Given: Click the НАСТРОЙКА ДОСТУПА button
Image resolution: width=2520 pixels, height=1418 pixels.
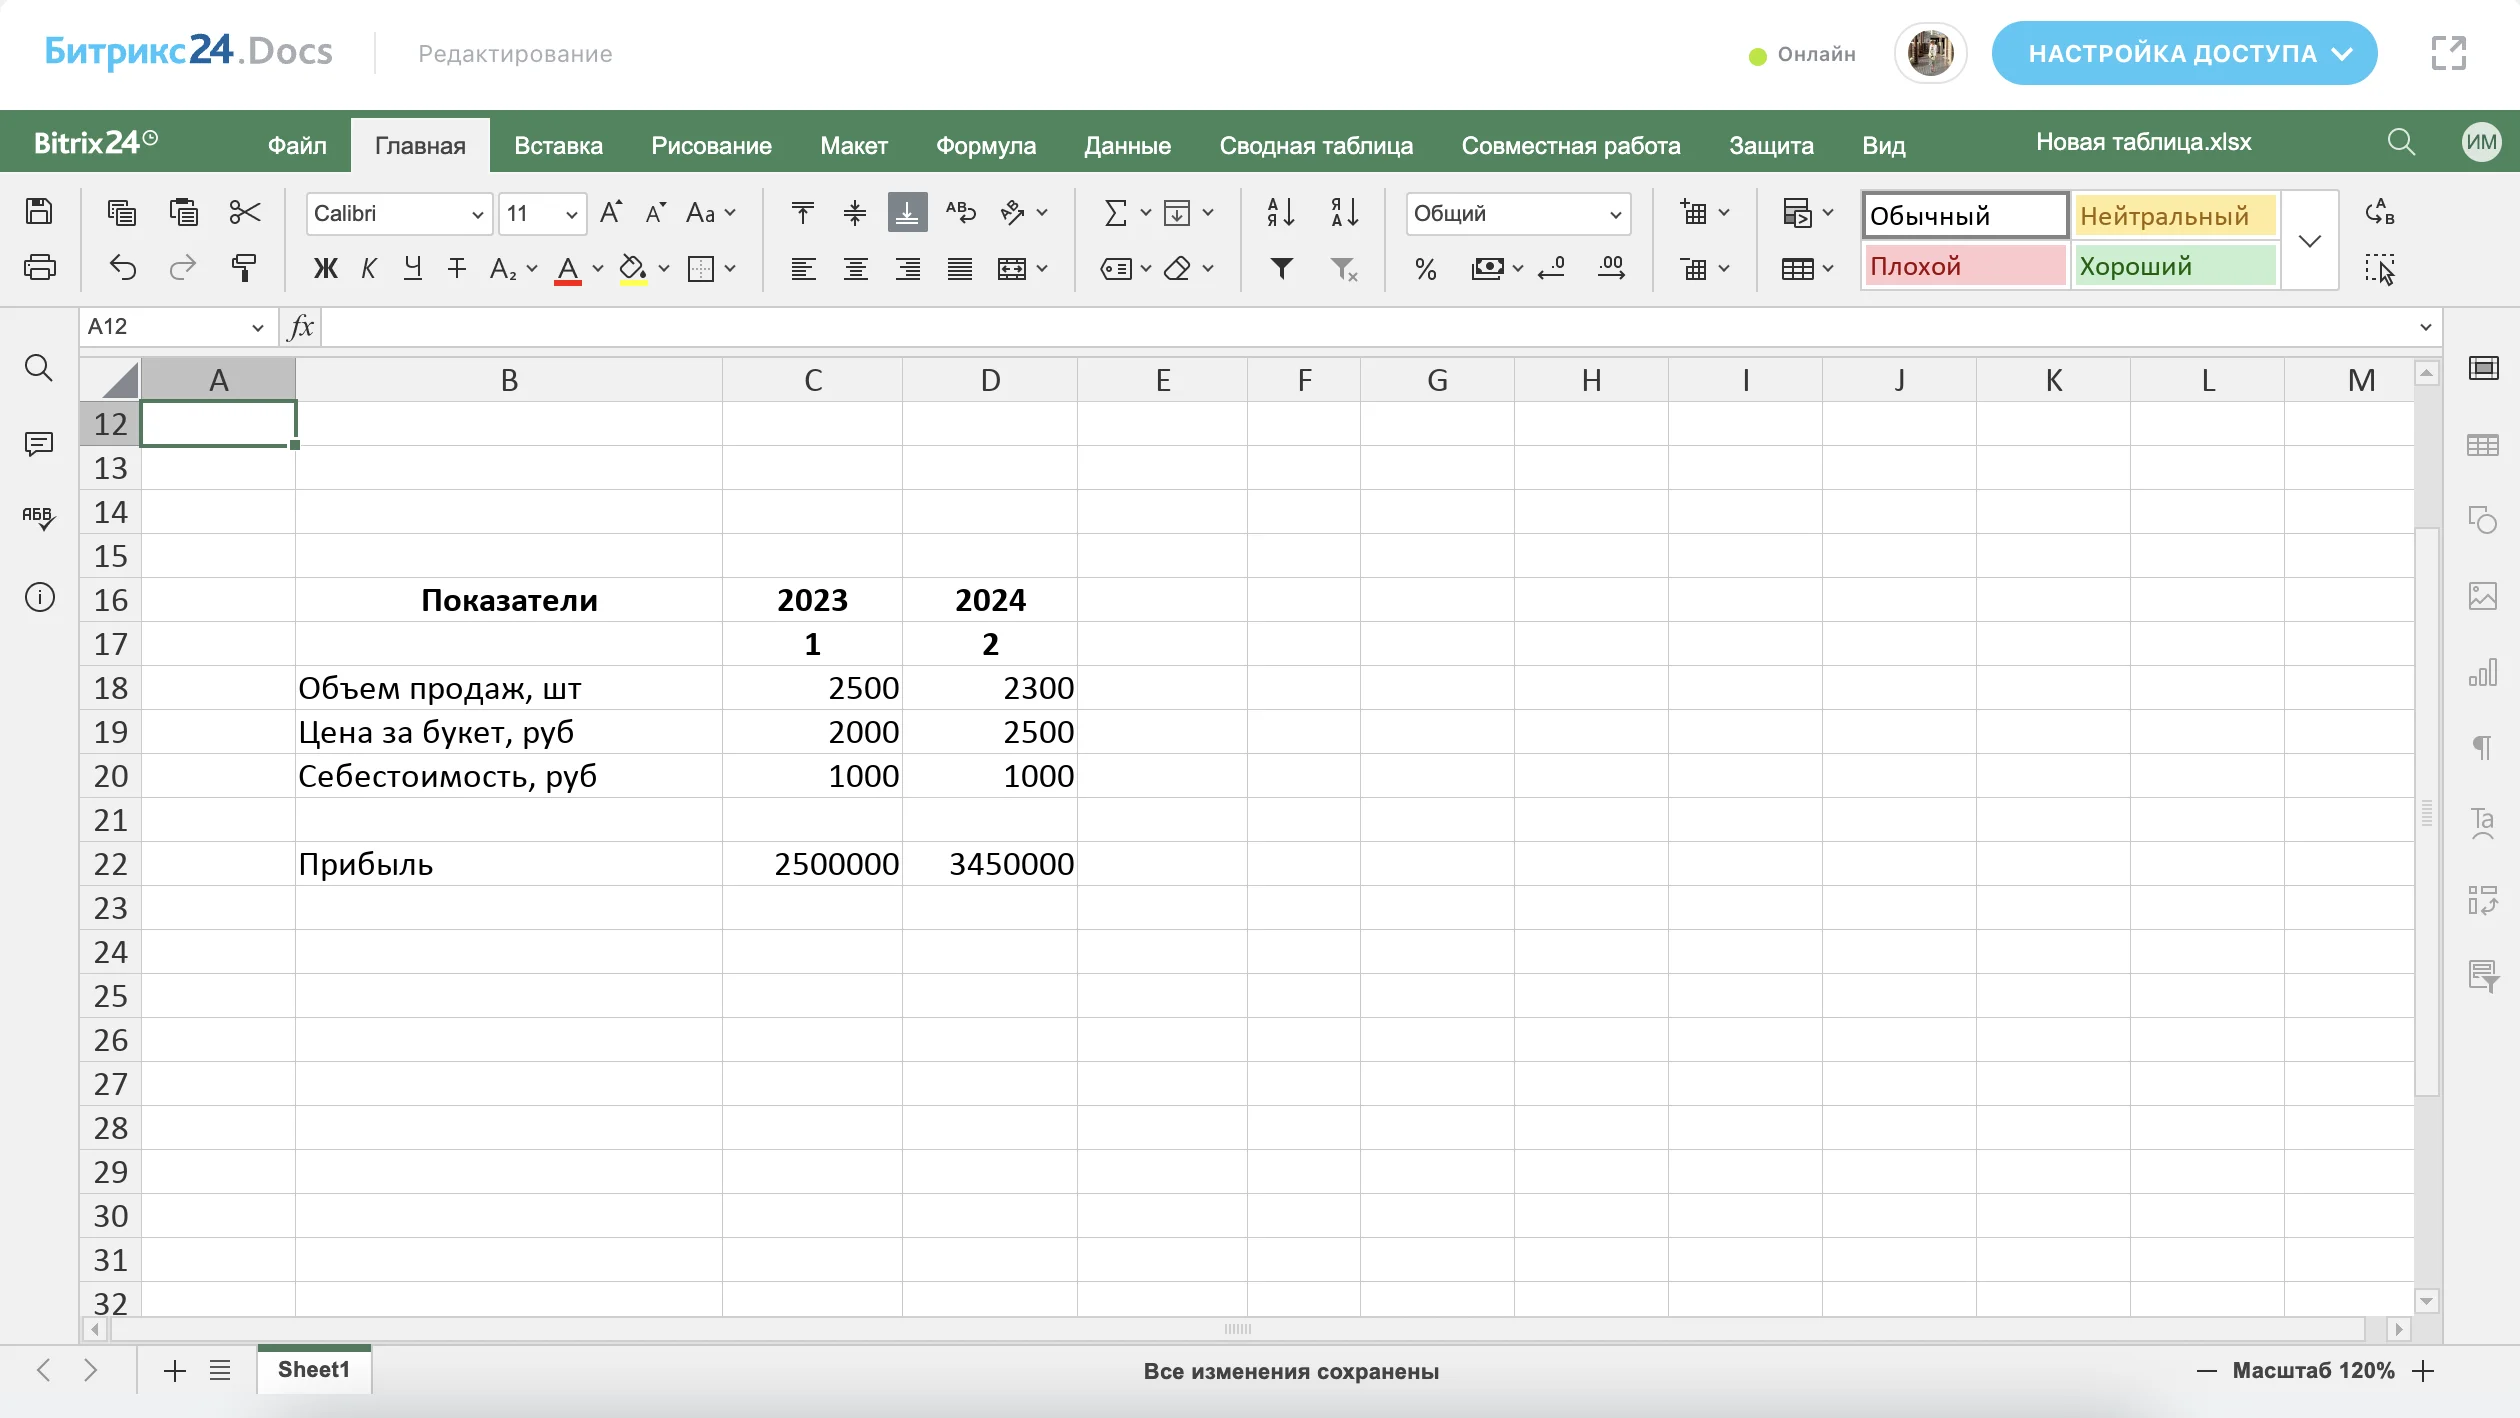Looking at the screenshot, I should click(x=2184, y=53).
